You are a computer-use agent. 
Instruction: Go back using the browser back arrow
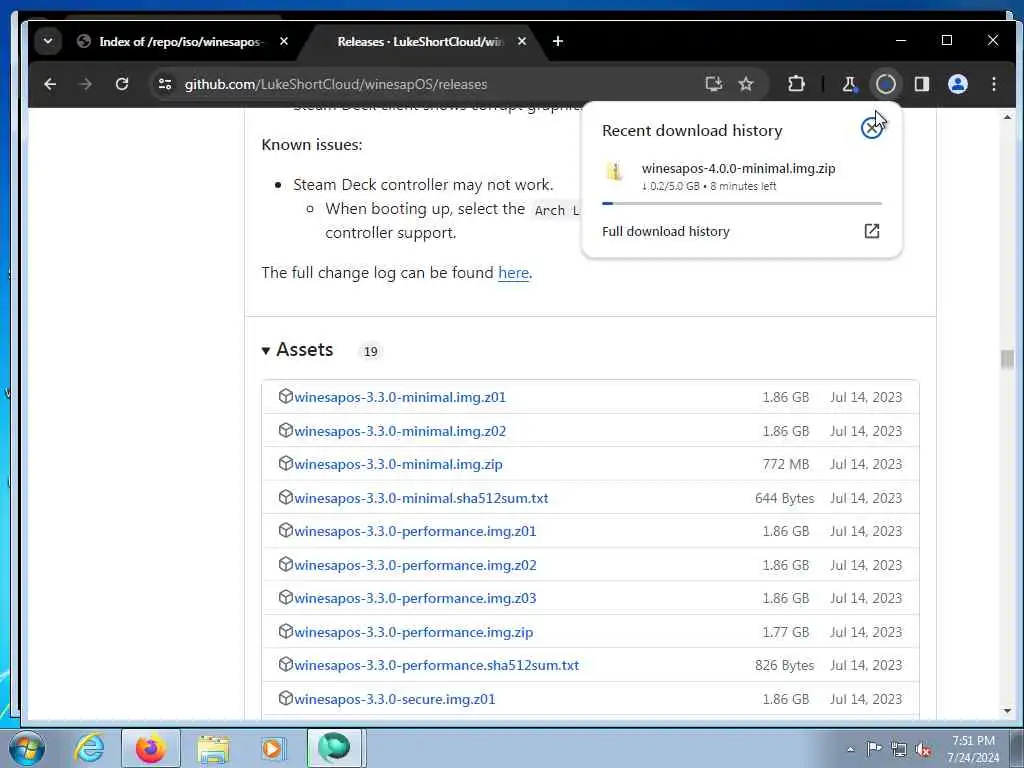(x=50, y=84)
